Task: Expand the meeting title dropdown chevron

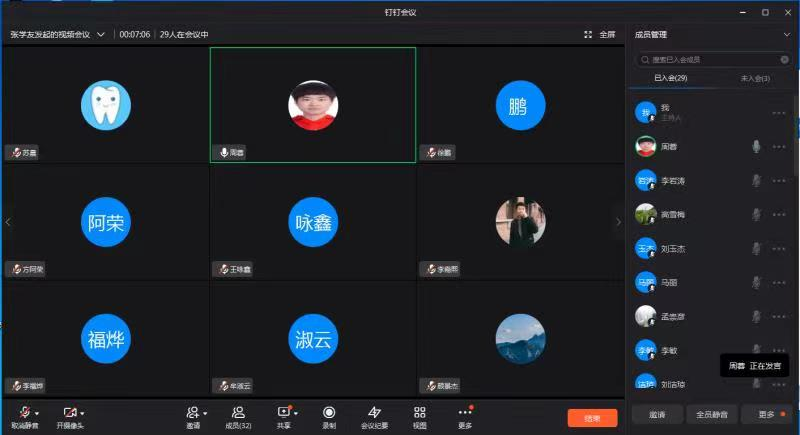Action: tap(101, 35)
